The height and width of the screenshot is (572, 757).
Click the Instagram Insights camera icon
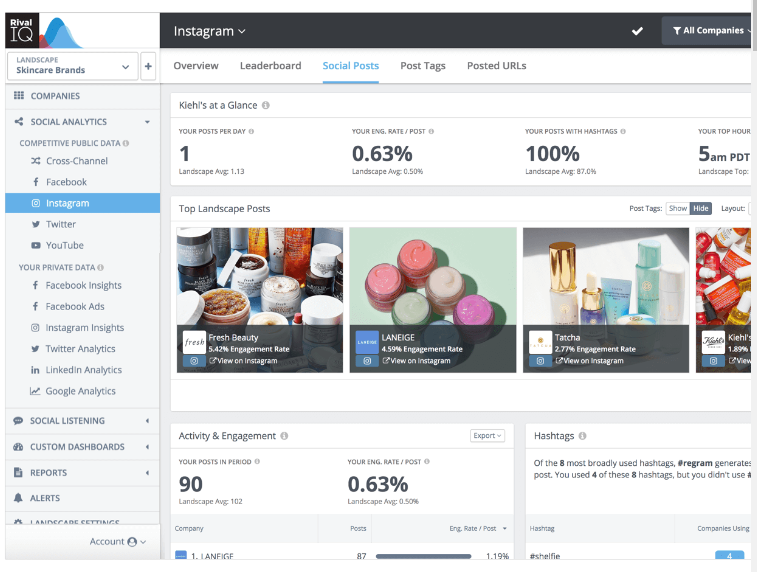35,328
